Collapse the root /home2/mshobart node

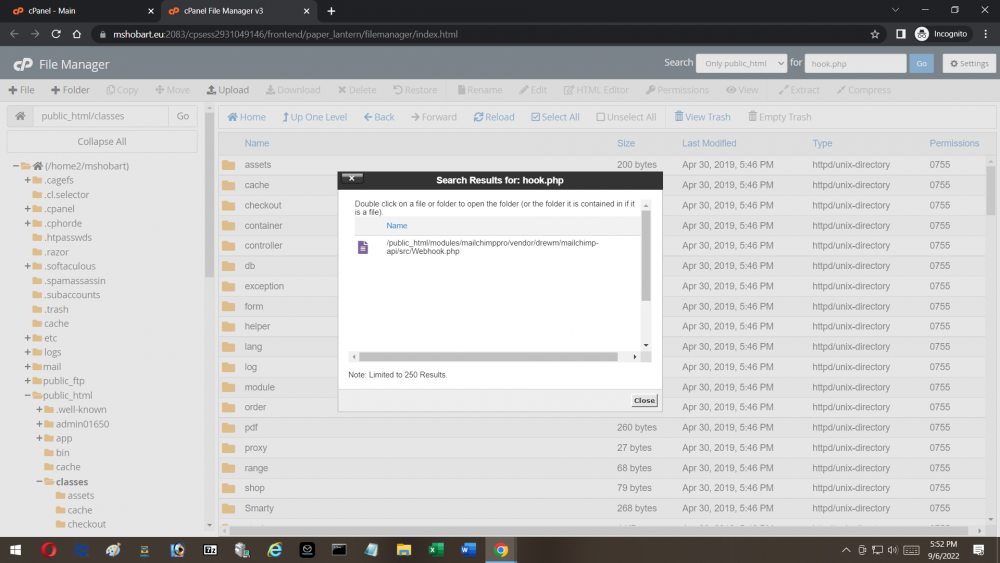click(16, 166)
